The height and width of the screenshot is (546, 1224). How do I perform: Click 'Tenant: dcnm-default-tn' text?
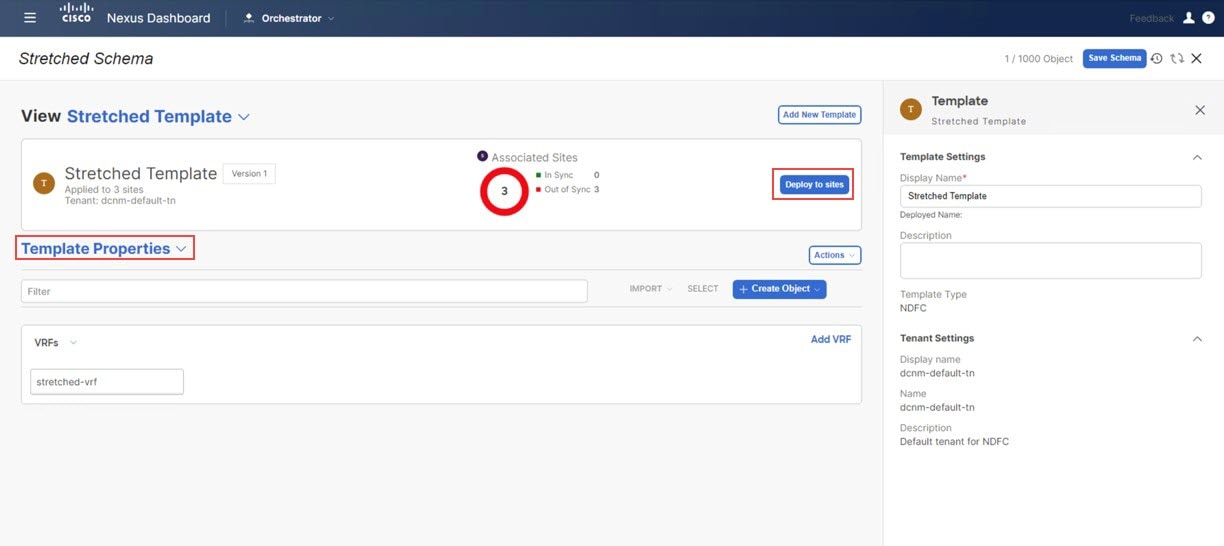(x=118, y=201)
